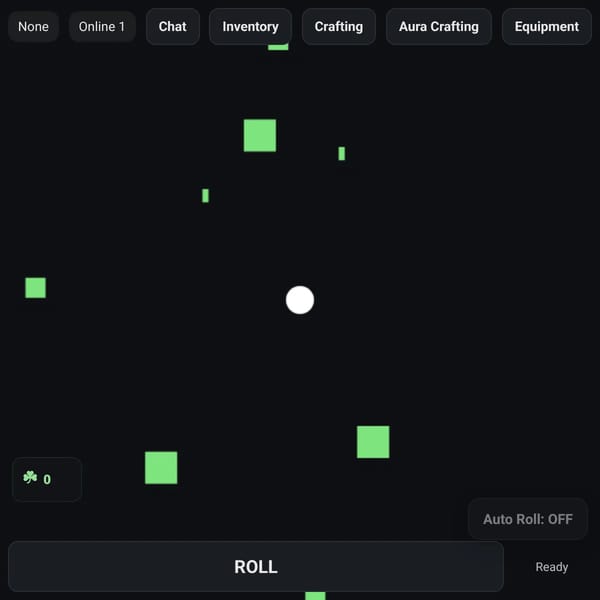
Task: Click the large green square nearest the luck counter
Action: pyautogui.click(x=161, y=468)
